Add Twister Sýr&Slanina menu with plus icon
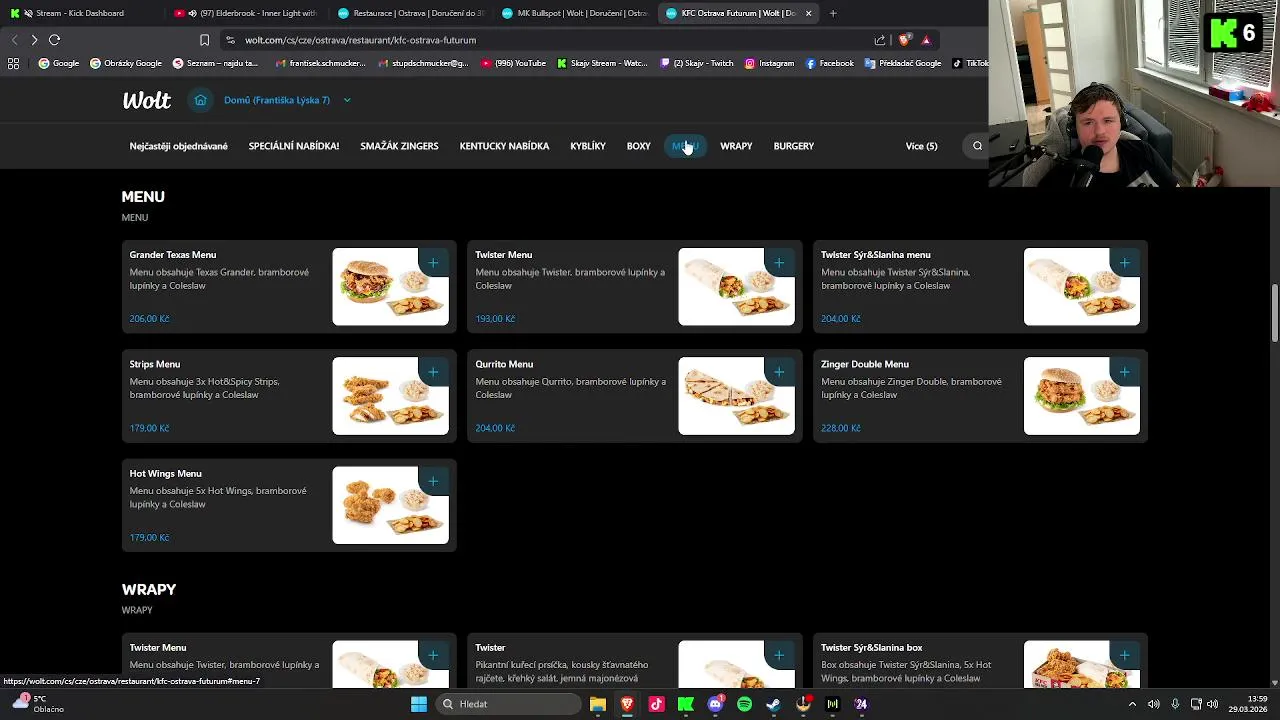Image resolution: width=1280 pixels, height=720 pixels. click(1125, 263)
